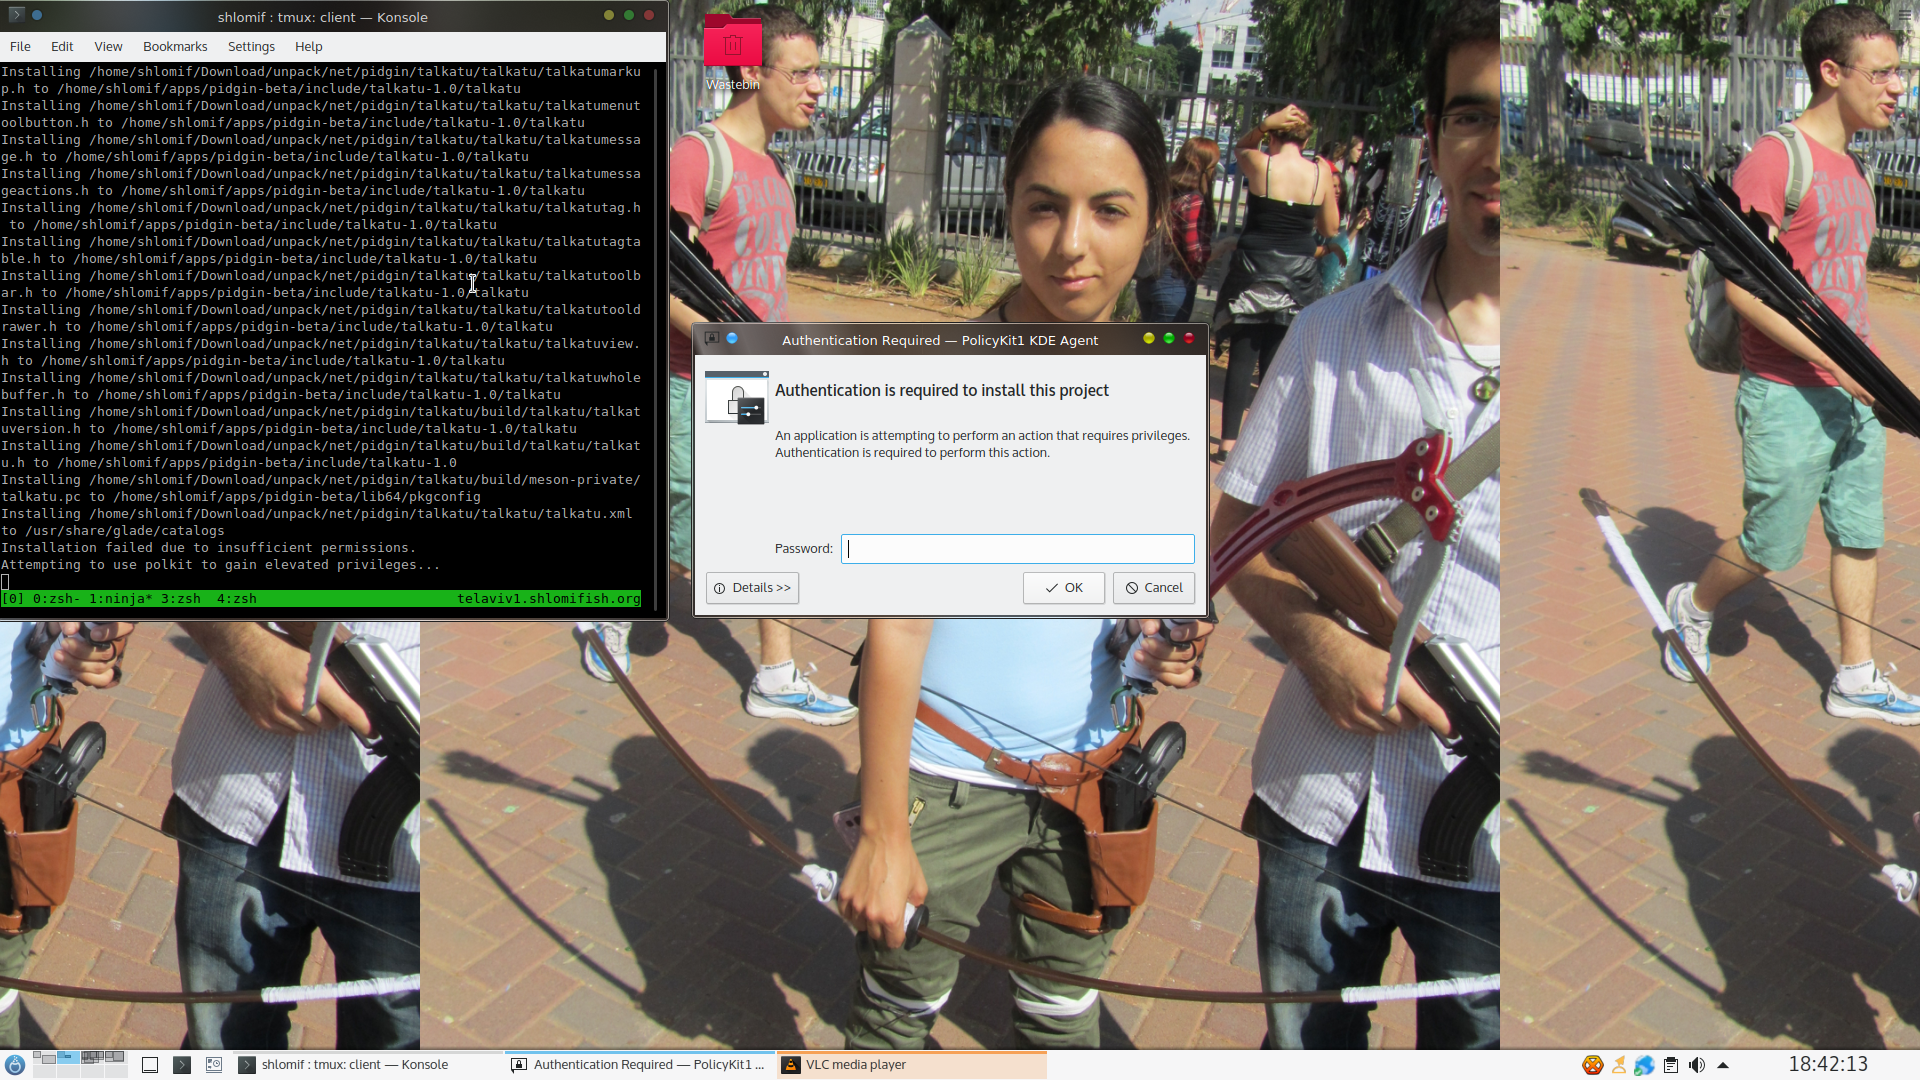Open the Konsole Settings menu
1920x1080 pixels.
point(251,47)
